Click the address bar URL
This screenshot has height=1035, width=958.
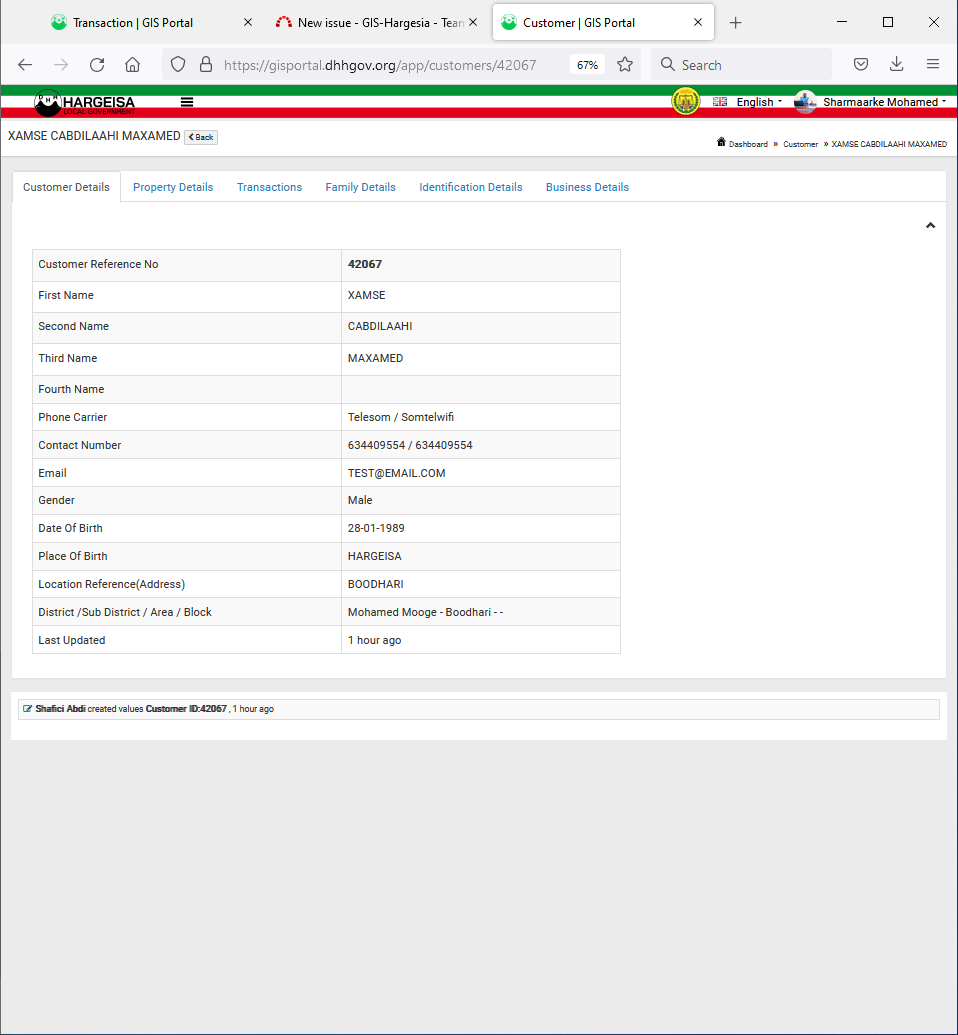click(380, 65)
